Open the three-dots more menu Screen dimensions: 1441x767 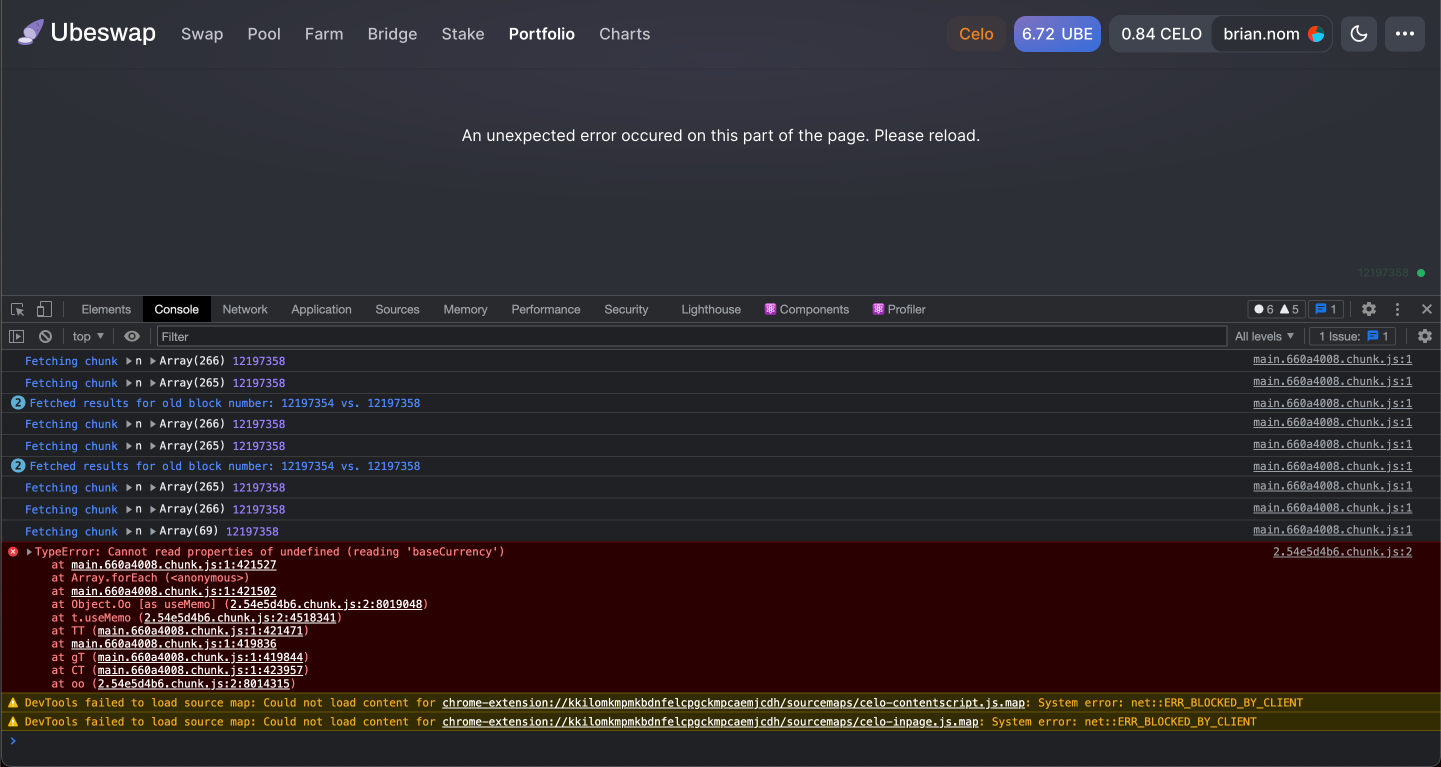[x=1405, y=33]
